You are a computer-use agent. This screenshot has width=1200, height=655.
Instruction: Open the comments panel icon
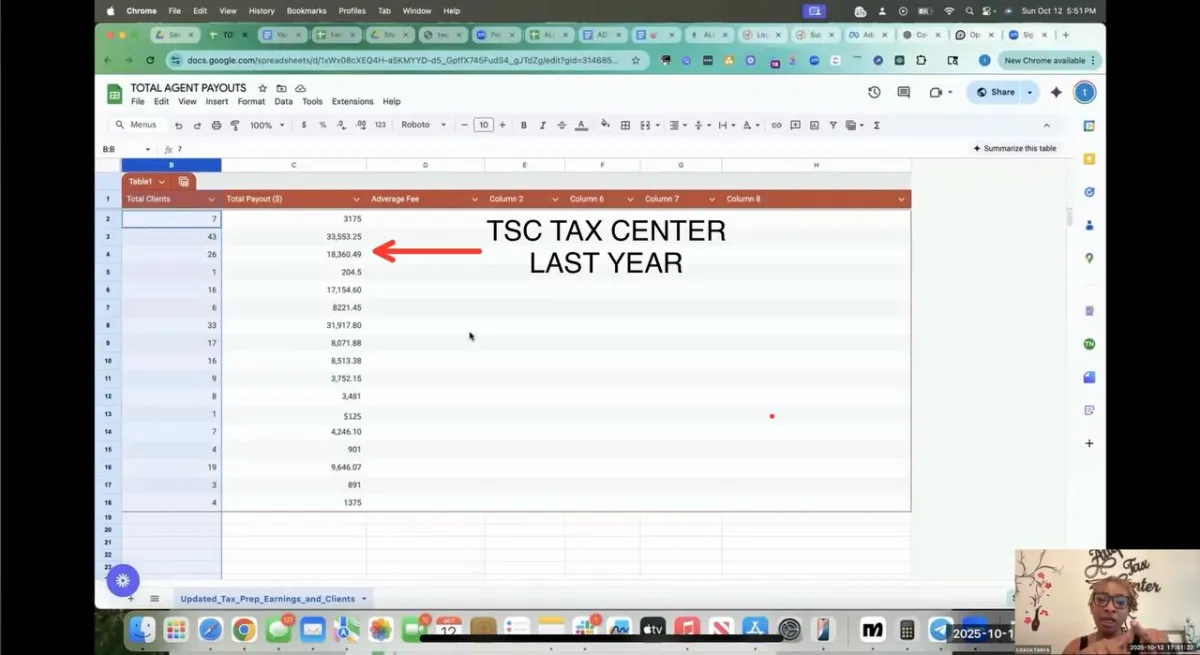(904, 92)
